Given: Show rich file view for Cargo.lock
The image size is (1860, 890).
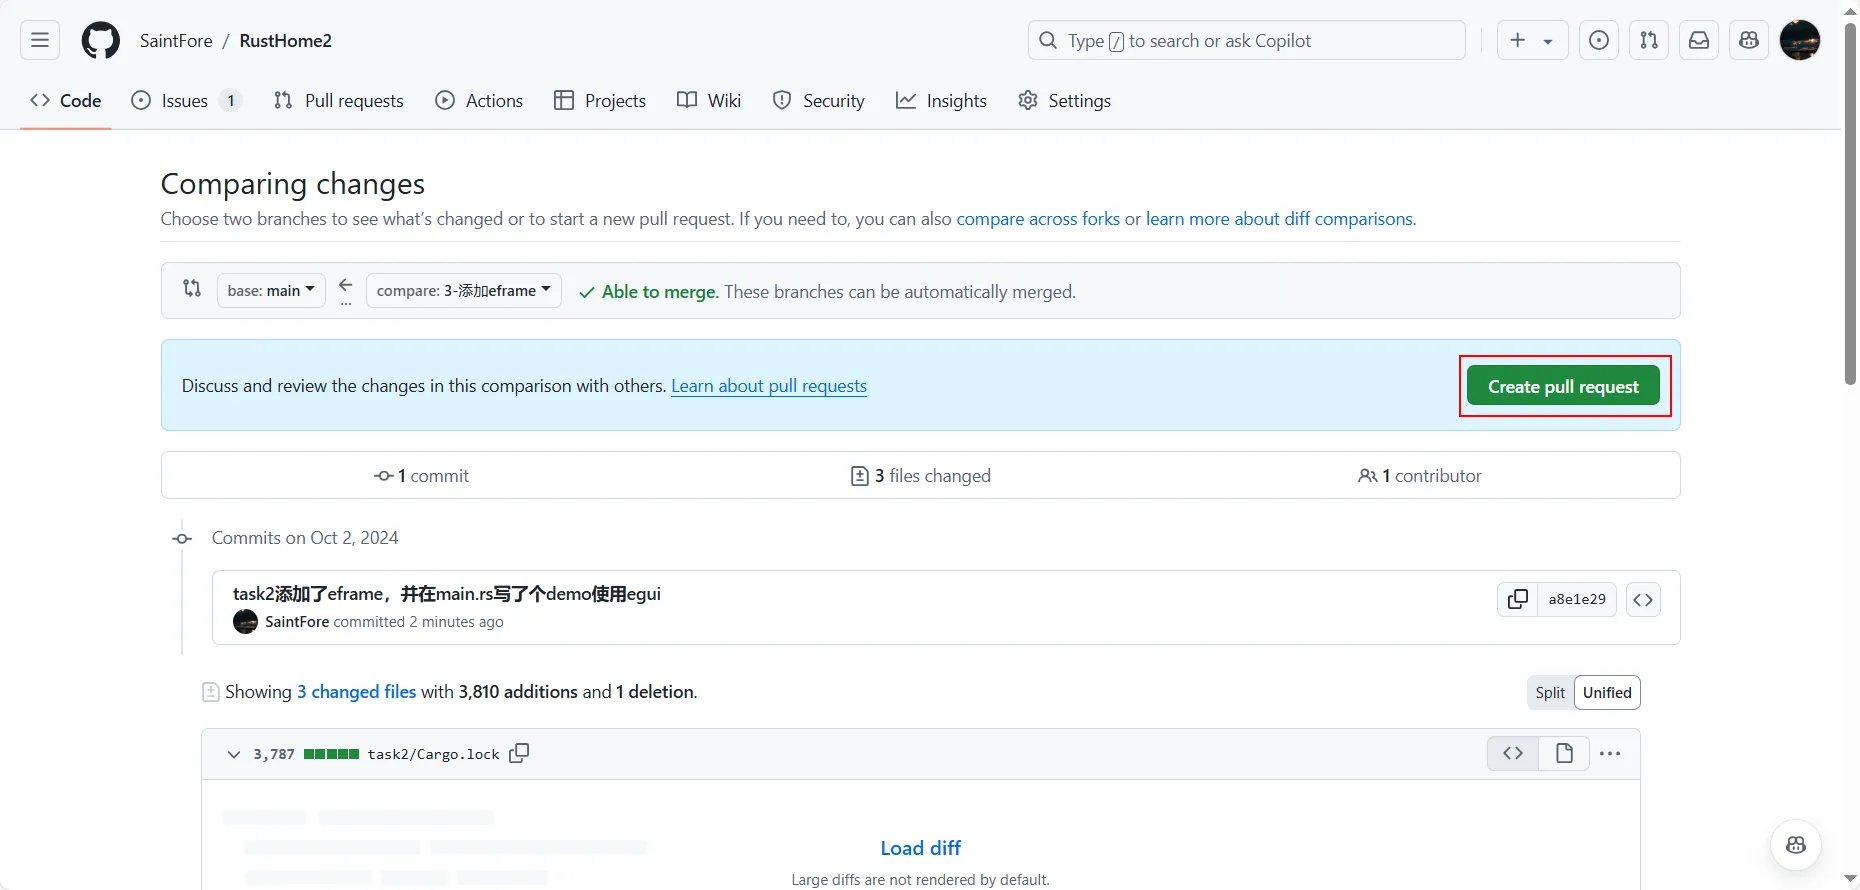Looking at the screenshot, I should click(1564, 753).
